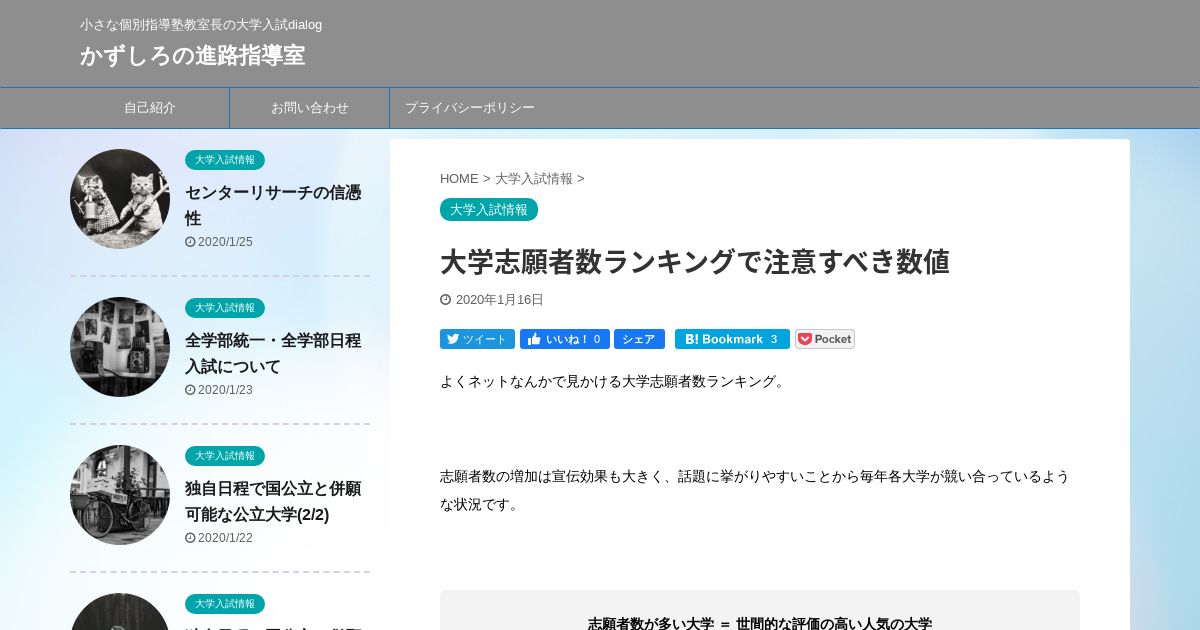1200x630 pixels.
Task: Open the かずしろの進路指導室 site title
Action: click(192, 55)
